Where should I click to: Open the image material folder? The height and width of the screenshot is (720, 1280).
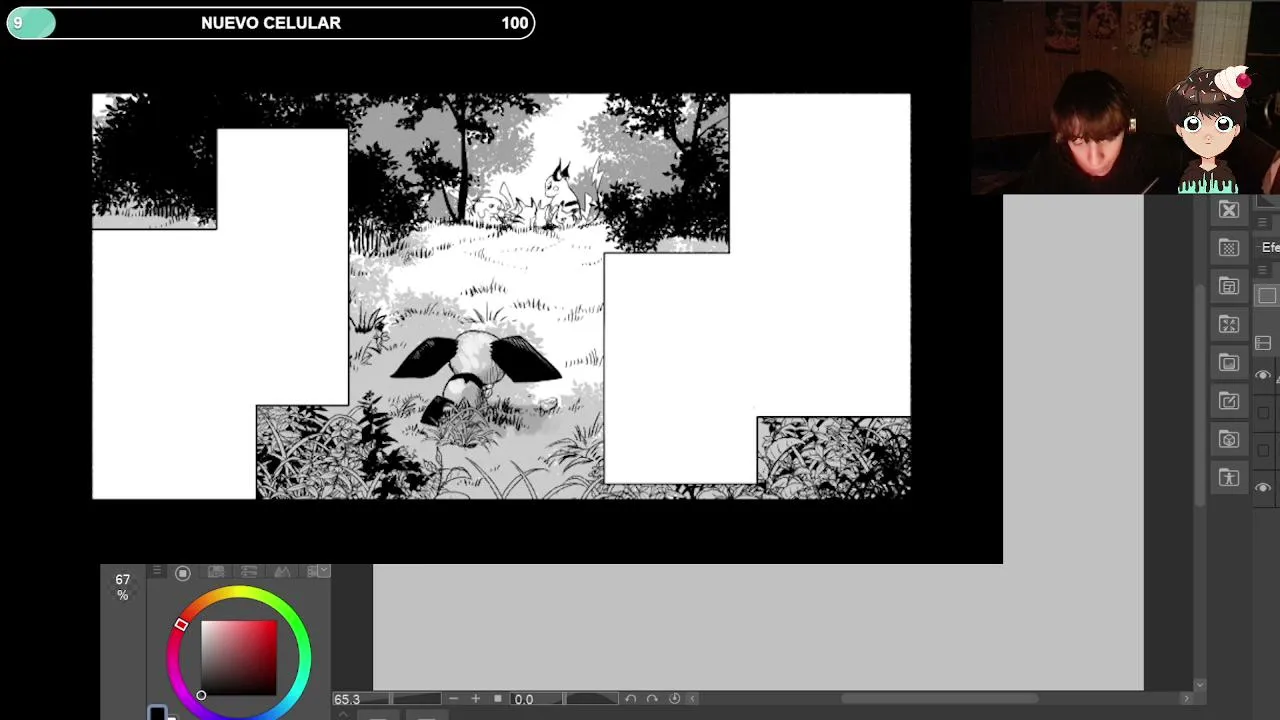tap(1229, 362)
